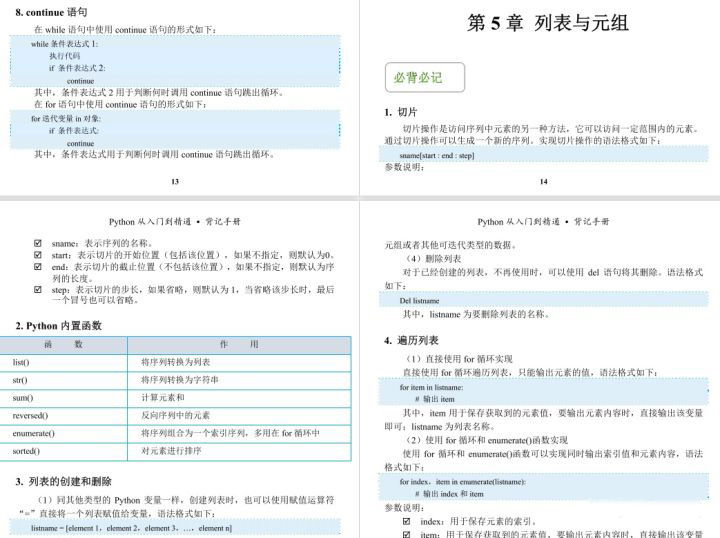Click the heading '2. Python 内置函数'
Image resolution: width=720 pixels, height=538 pixels.
(x=58, y=326)
